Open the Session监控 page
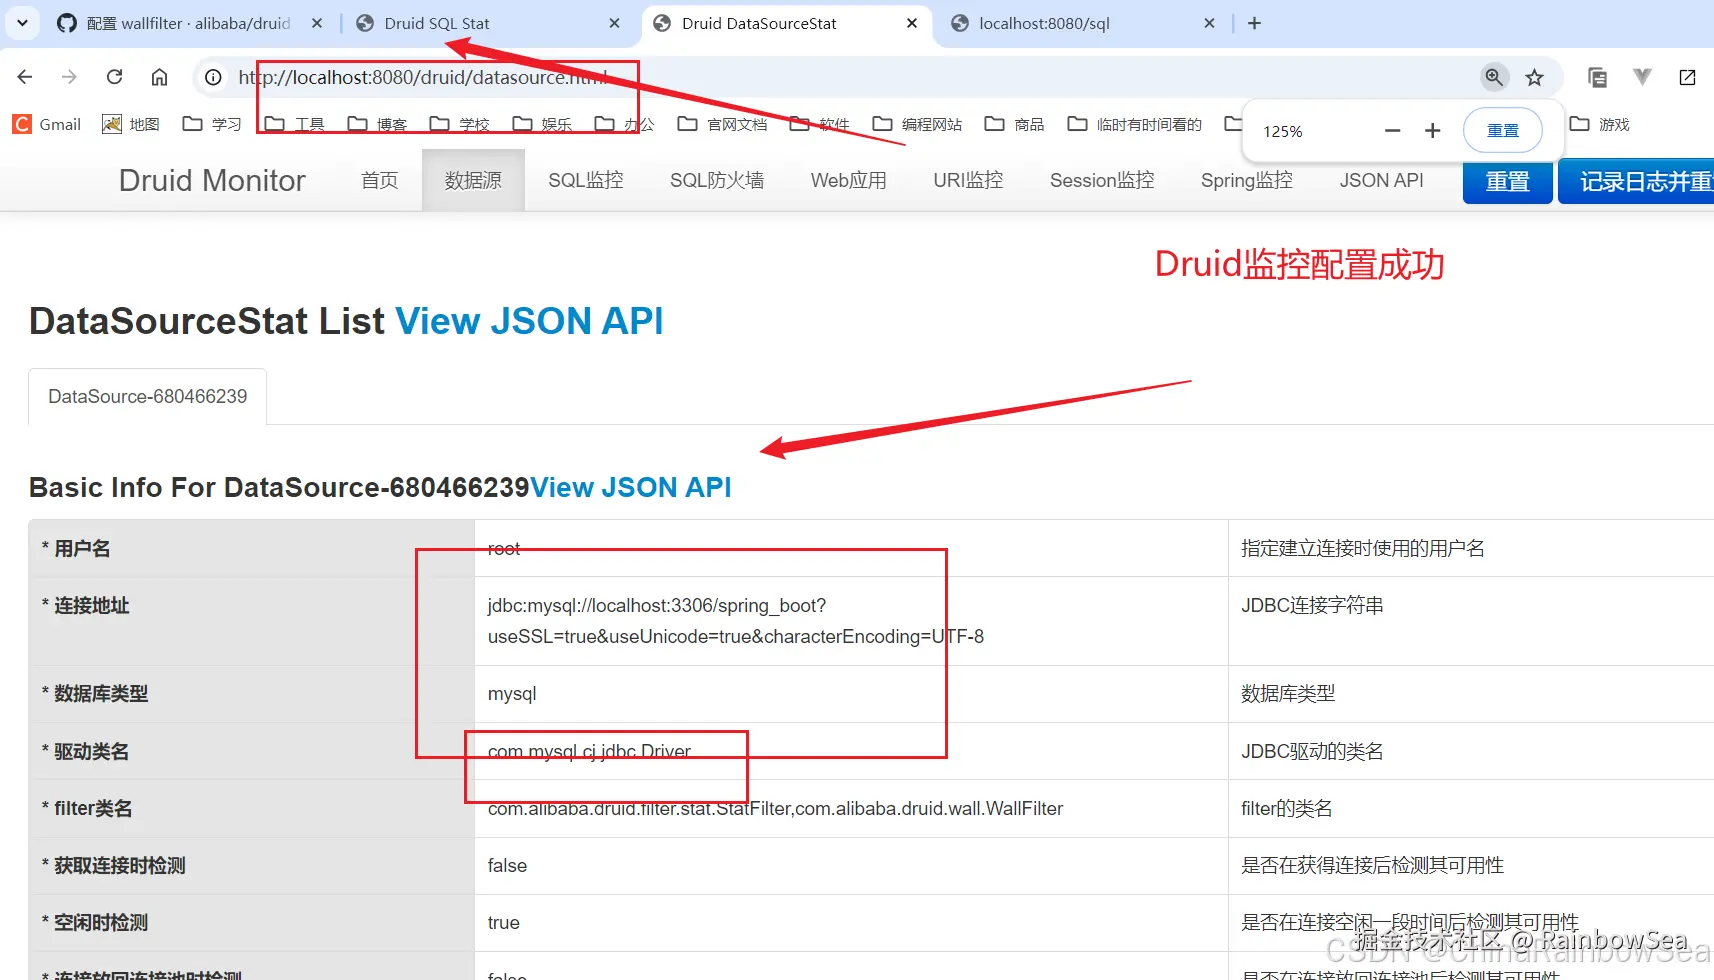This screenshot has height=980, width=1714. click(x=1102, y=180)
